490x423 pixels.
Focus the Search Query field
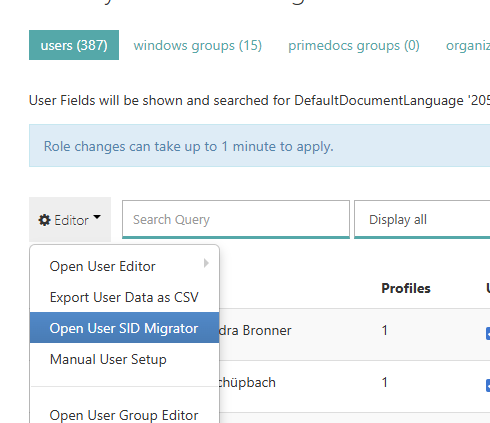pyautogui.click(x=236, y=219)
